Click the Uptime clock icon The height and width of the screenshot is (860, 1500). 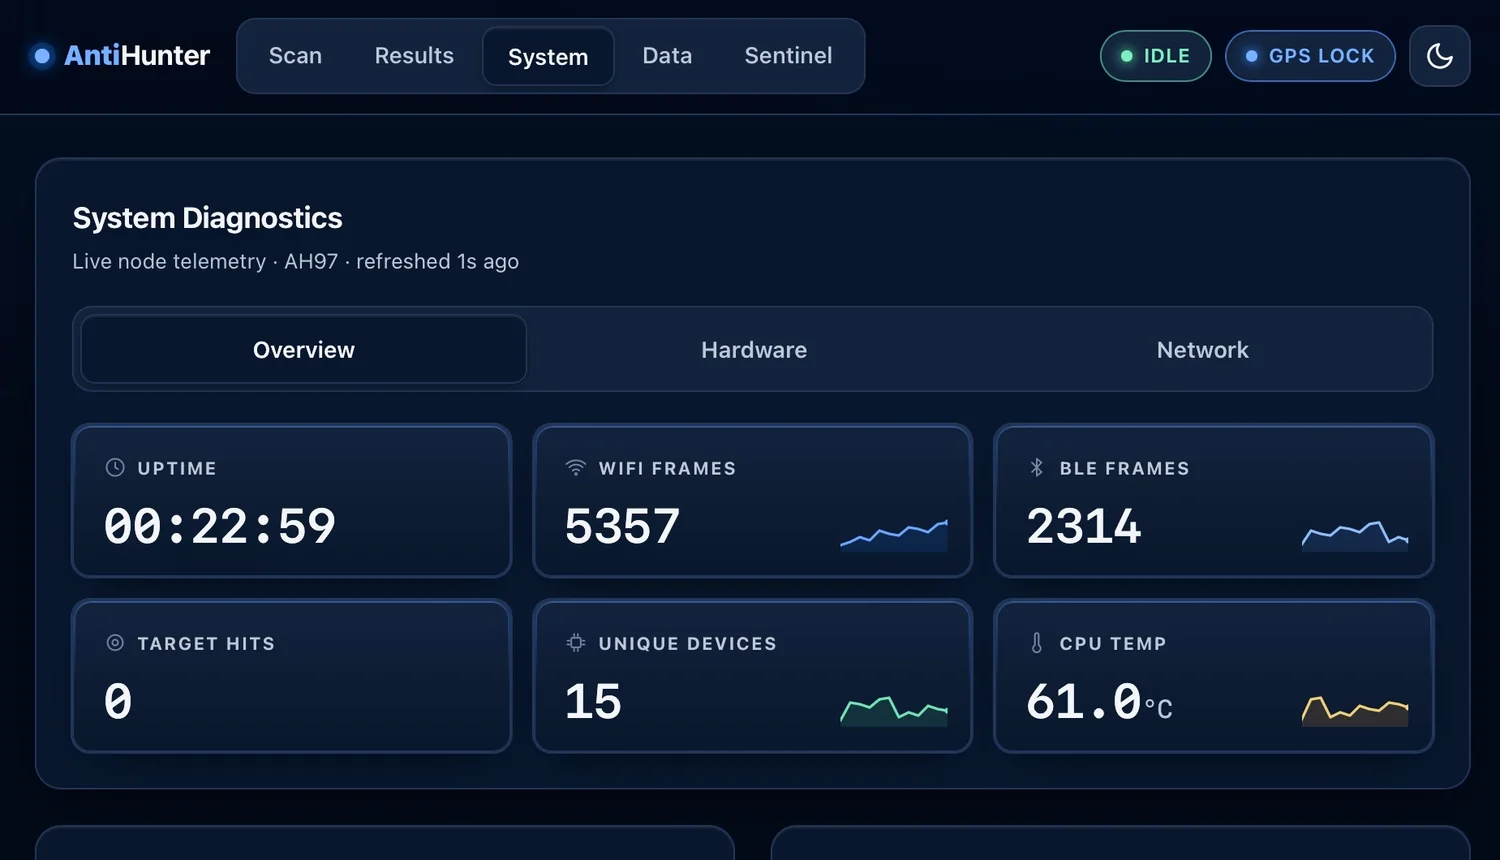point(115,467)
